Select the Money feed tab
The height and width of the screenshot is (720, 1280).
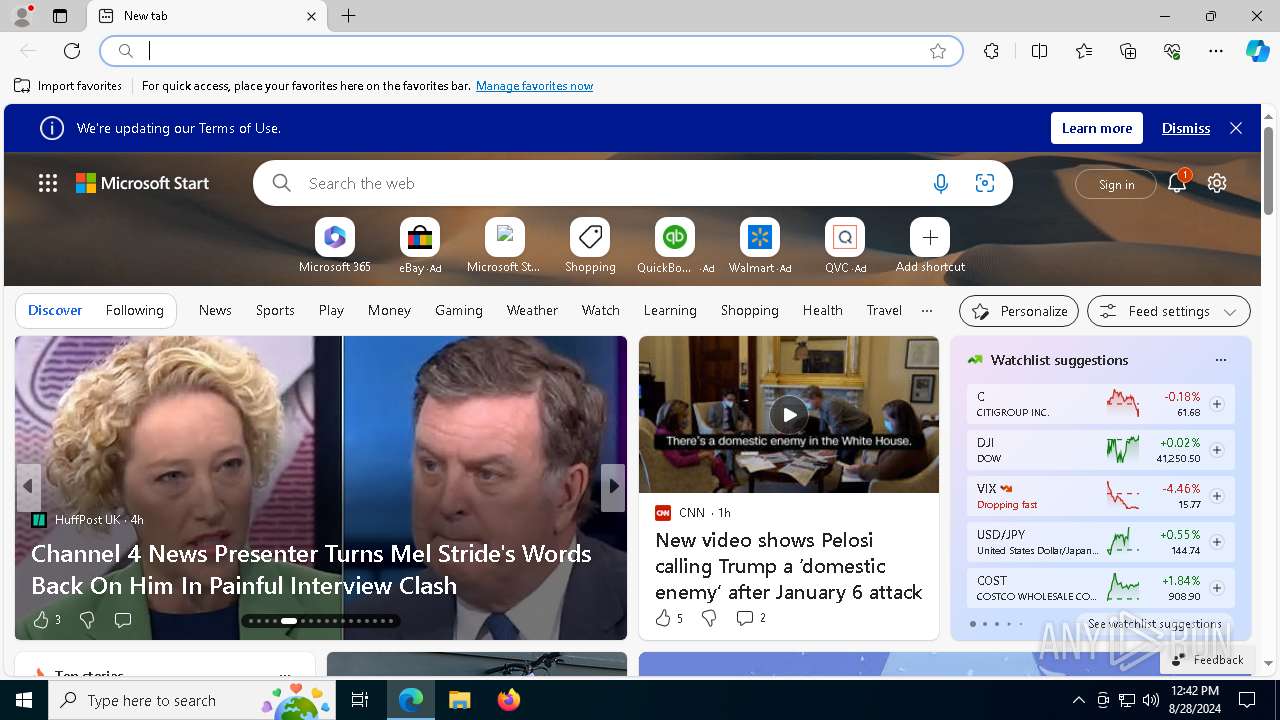389,310
